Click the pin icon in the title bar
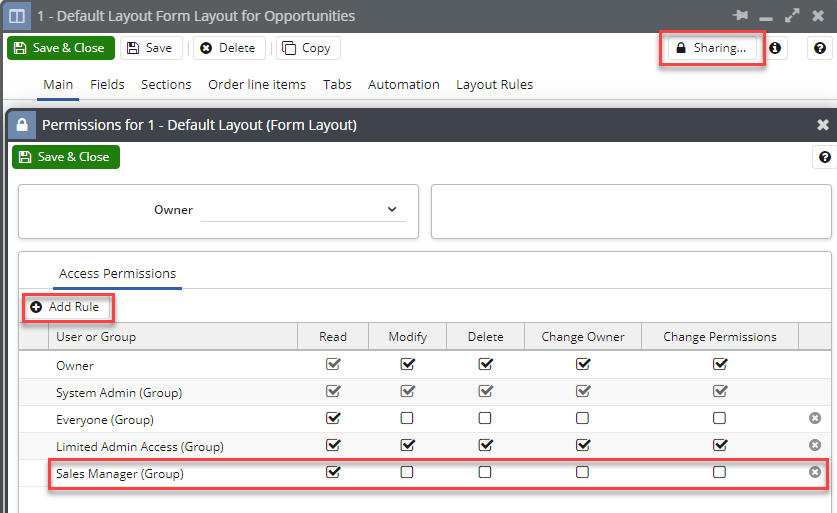Viewport: 837px width, 513px height. pyautogui.click(x=740, y=16)
